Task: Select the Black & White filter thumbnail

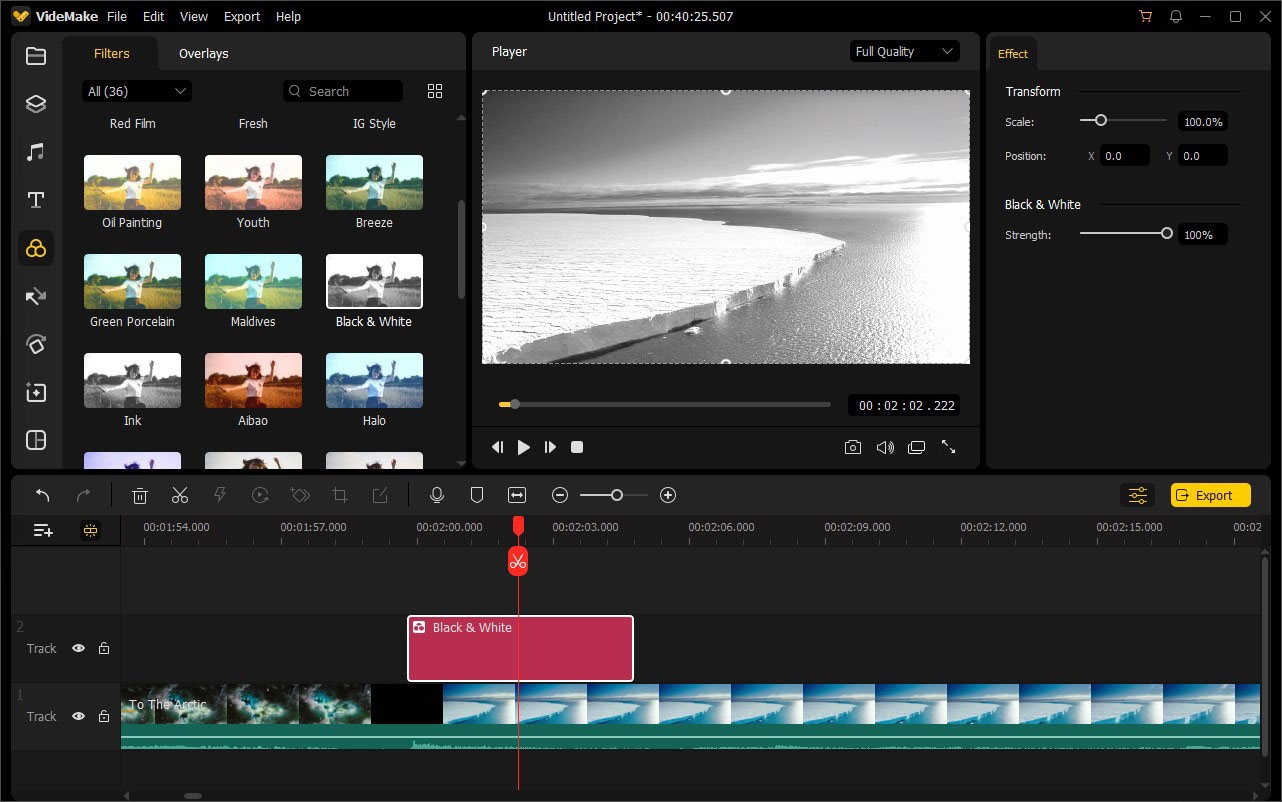Action: (373, 280)
